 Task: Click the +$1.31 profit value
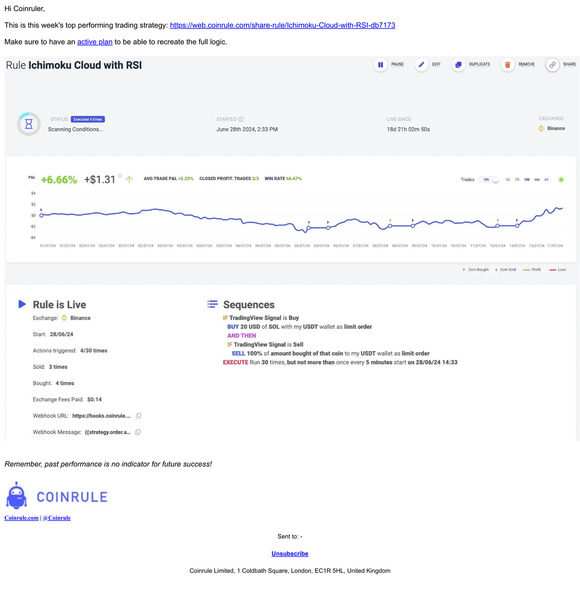click(100, 179)
